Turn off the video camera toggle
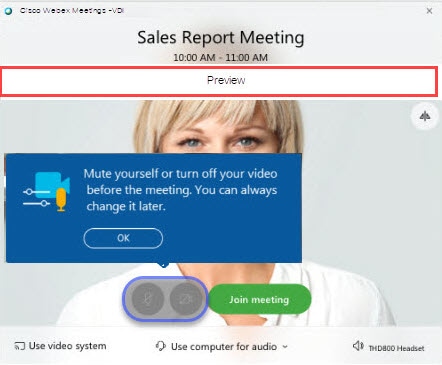Viewport: 442px width, 365px height. 186,299
